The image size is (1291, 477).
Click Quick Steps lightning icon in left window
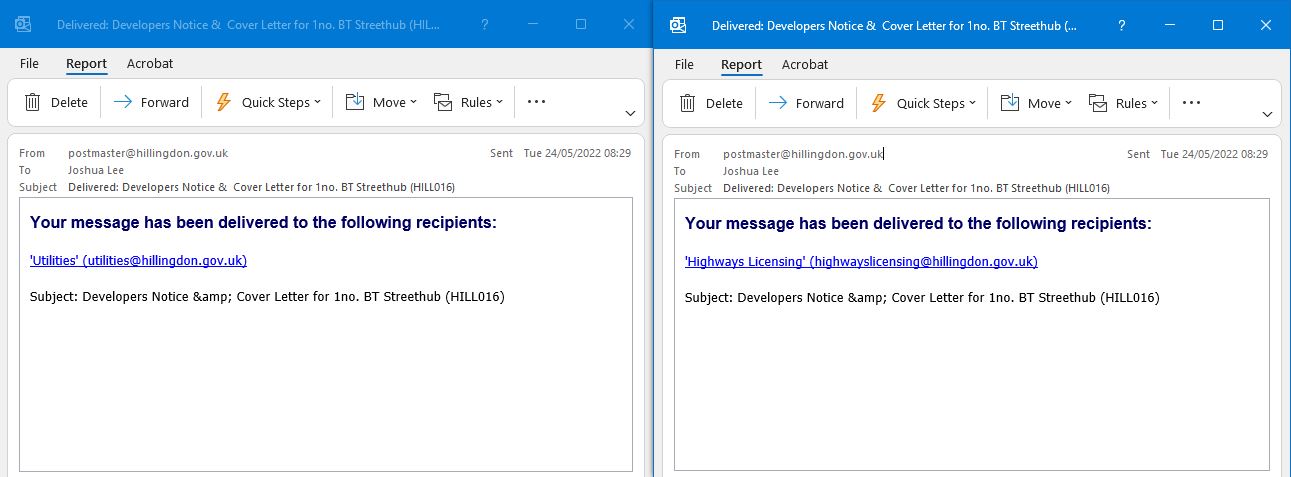click(224, 102)
